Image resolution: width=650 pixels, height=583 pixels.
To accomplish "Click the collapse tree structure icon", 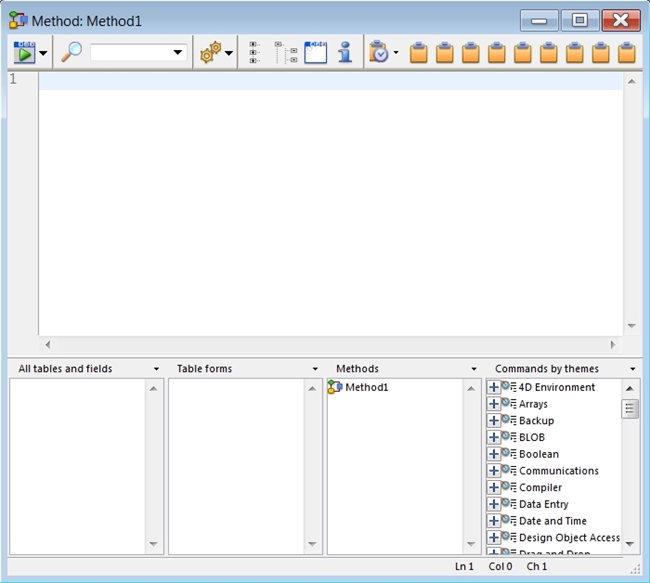I will point(286,53).
